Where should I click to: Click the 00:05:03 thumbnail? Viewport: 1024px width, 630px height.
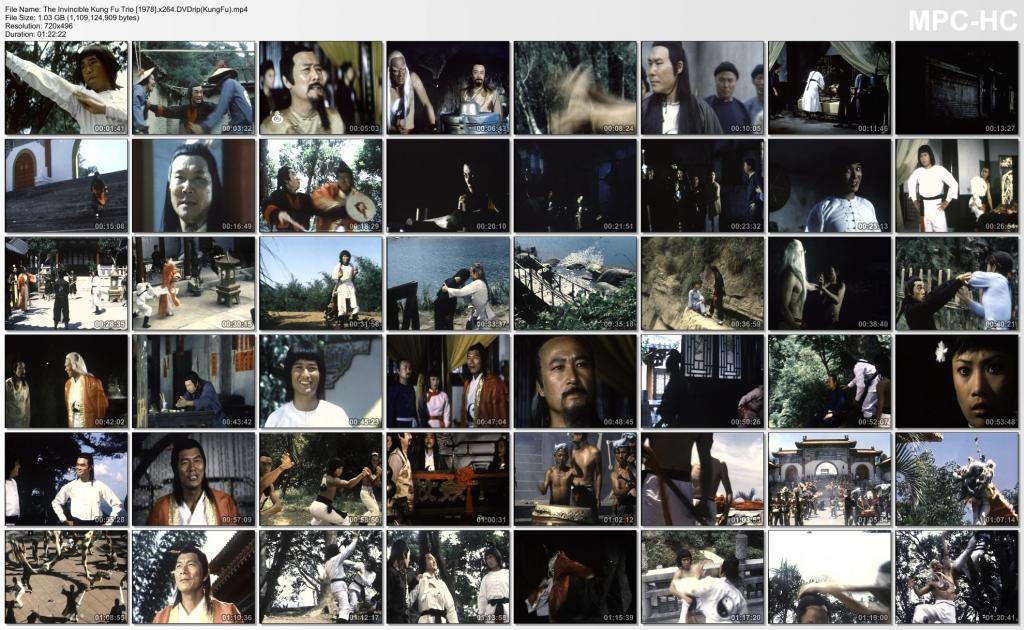[321, 88]
